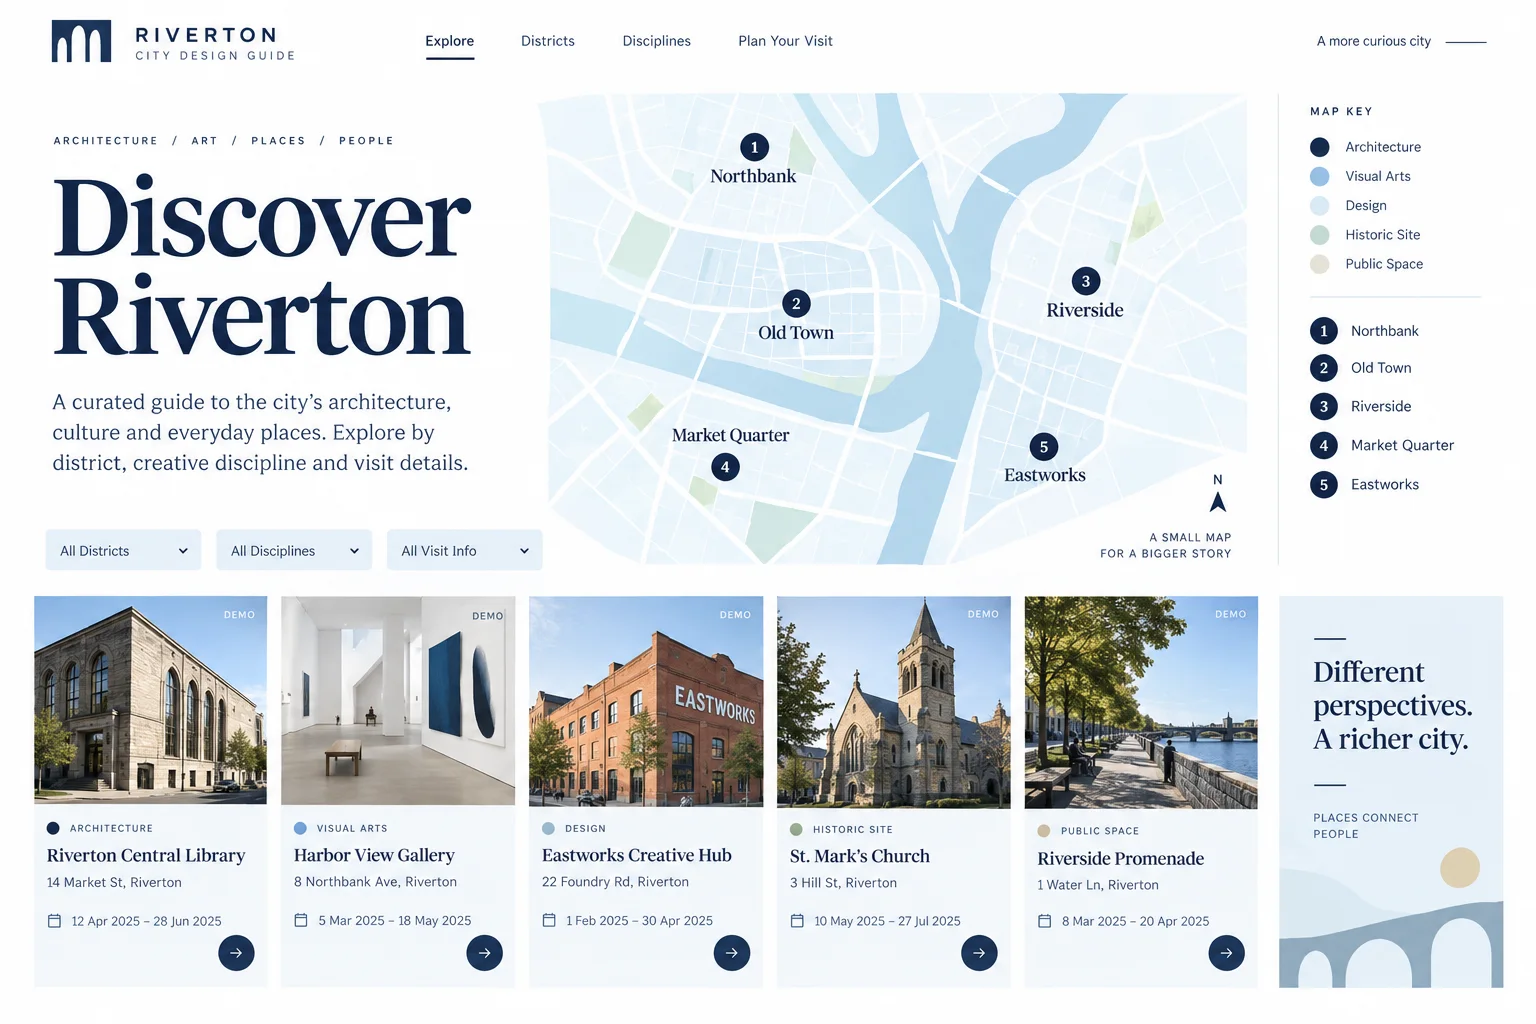Select map marker 4 near Market Quarter
This screenshot has height=1024, width=1536.
tap(725, 467)
